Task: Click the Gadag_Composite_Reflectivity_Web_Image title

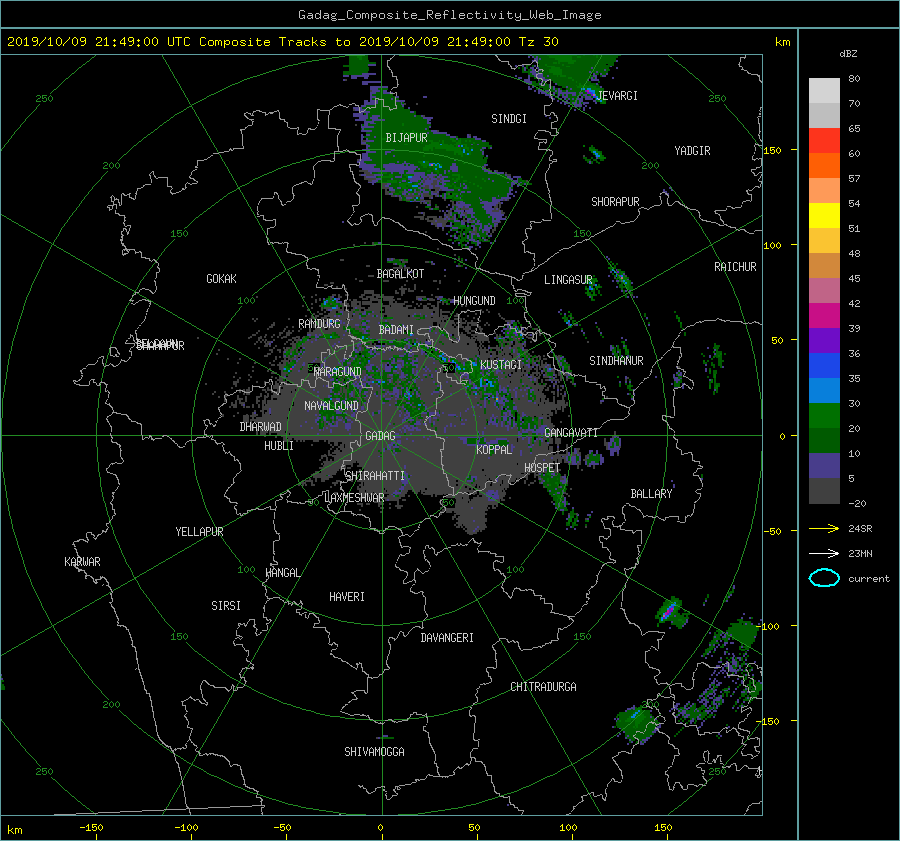Action: click(449, 15)
